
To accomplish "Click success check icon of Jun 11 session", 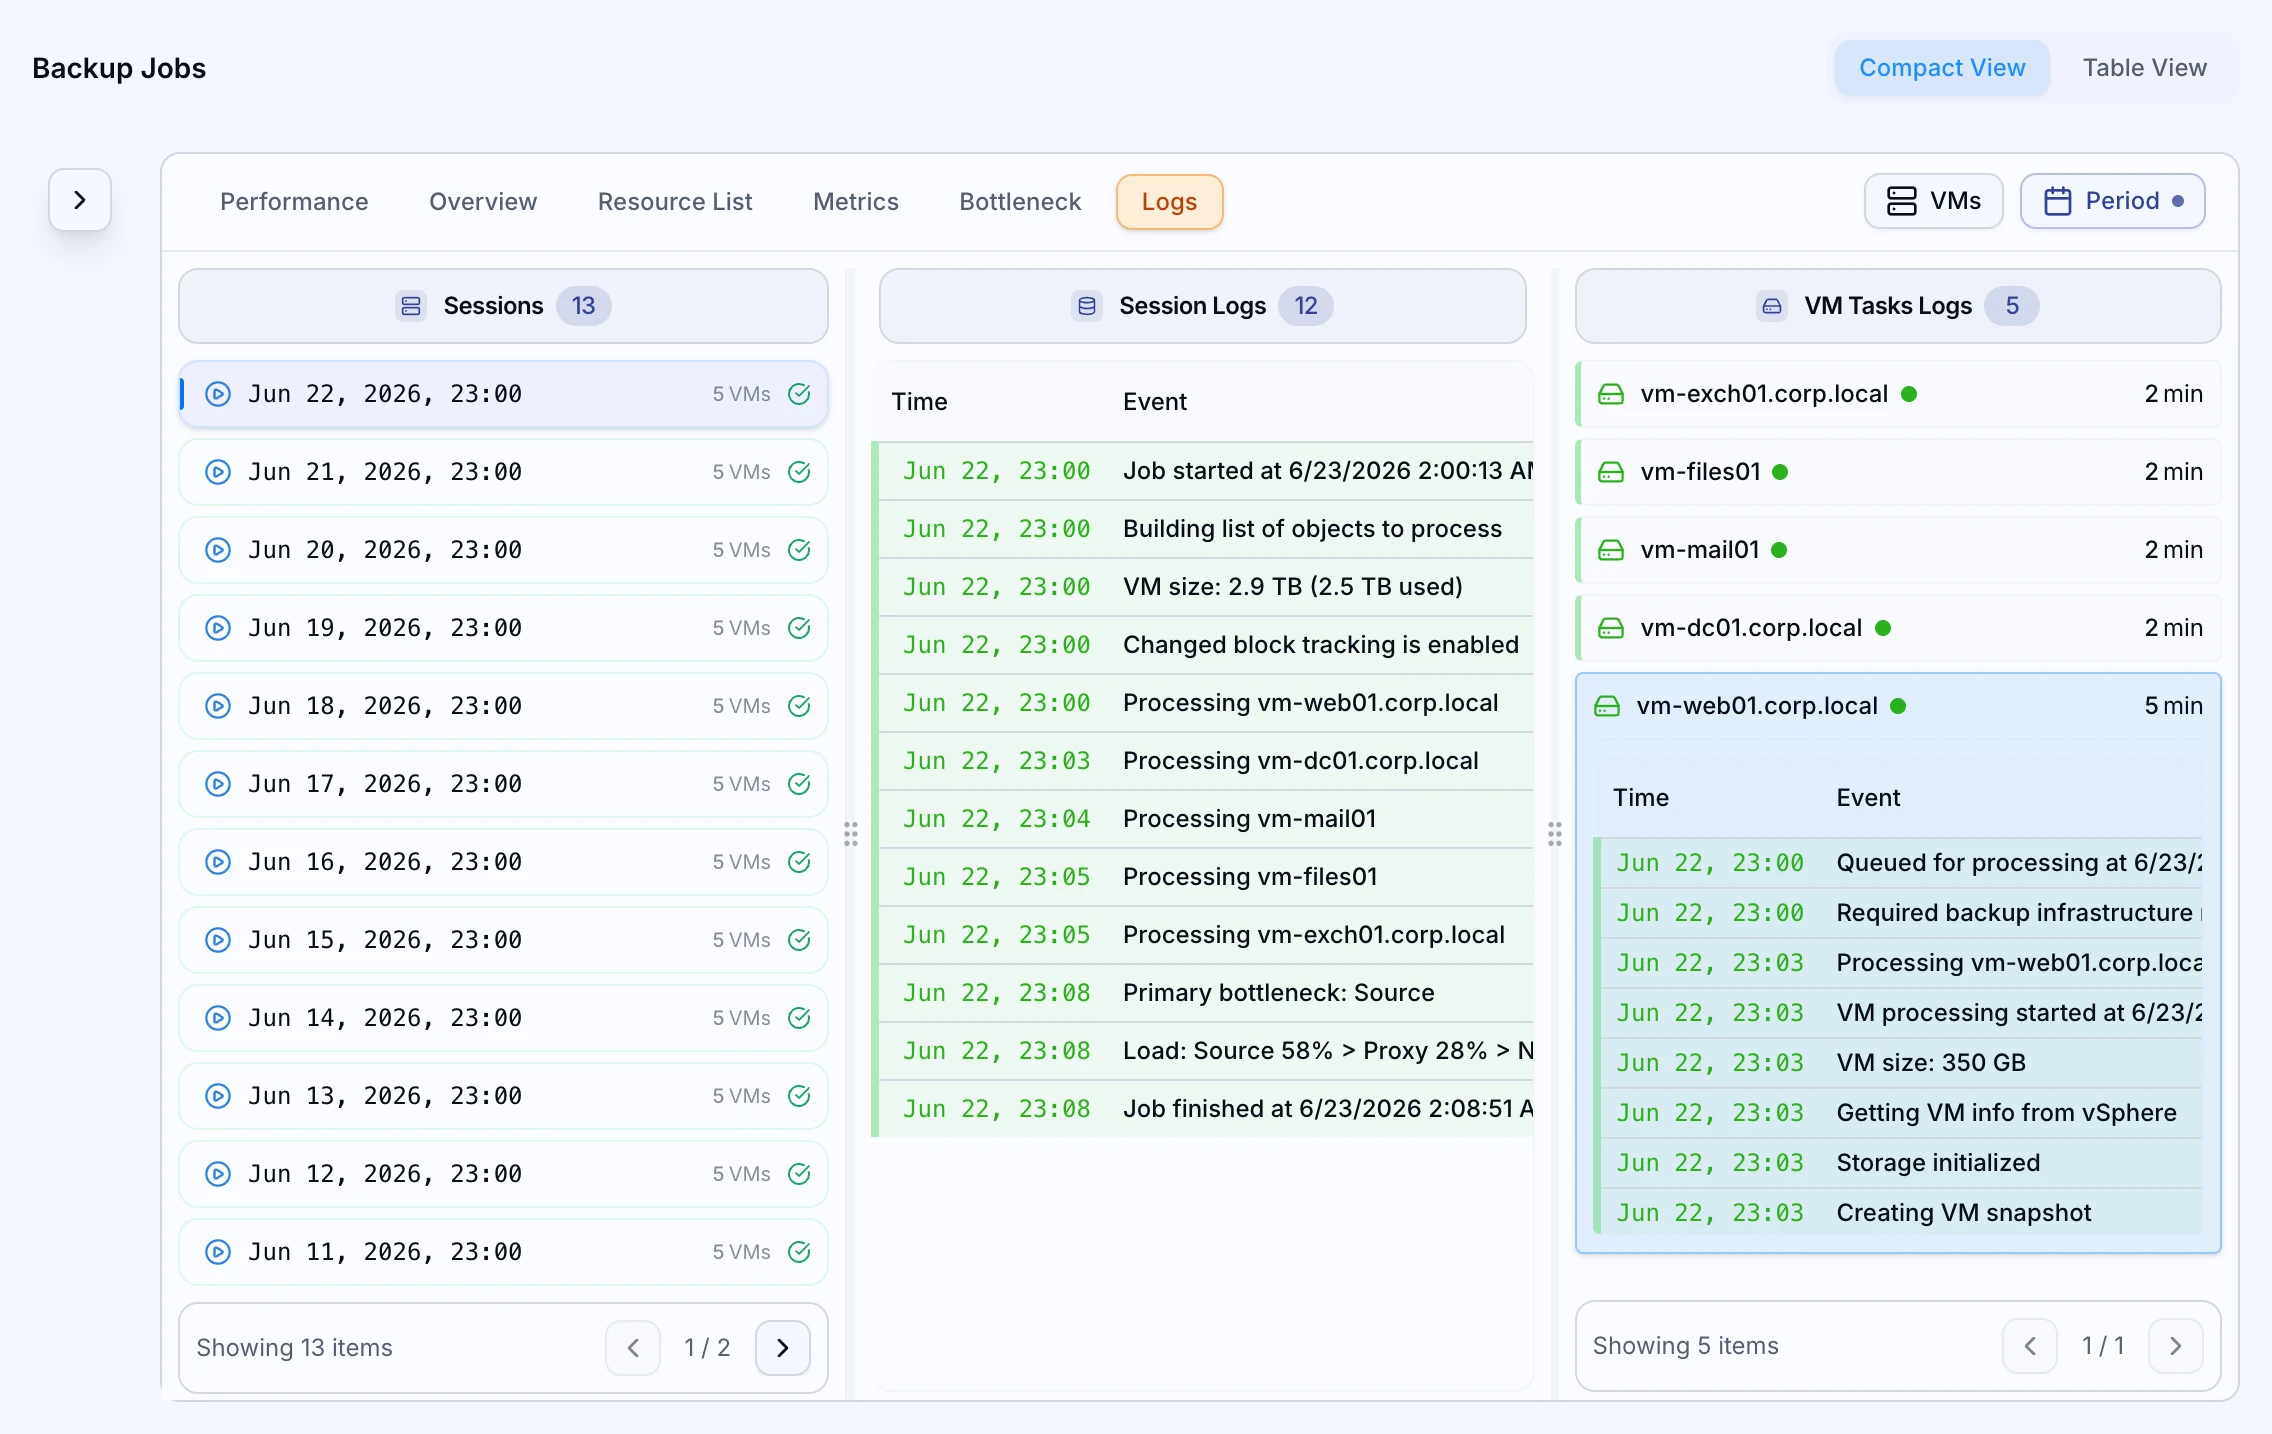I will 799,1252.
